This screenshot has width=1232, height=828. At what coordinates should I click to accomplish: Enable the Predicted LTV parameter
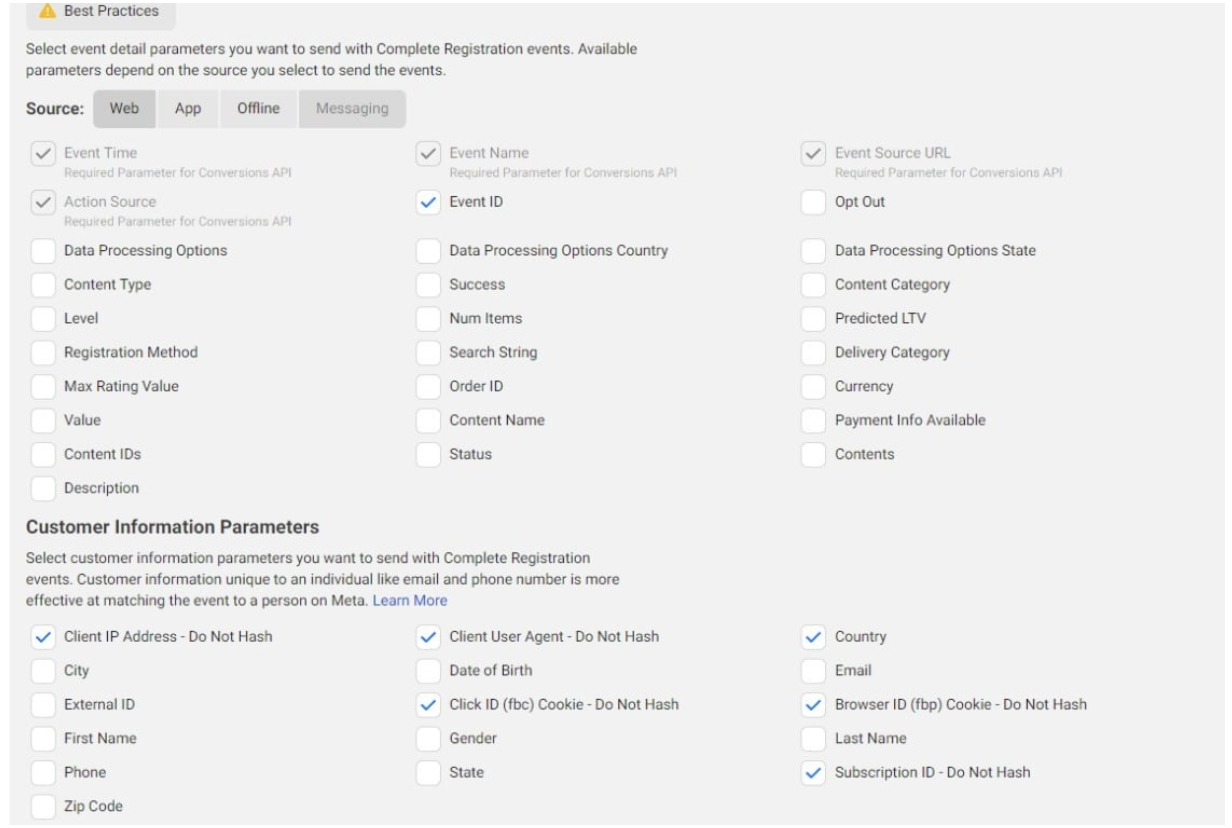814,319
